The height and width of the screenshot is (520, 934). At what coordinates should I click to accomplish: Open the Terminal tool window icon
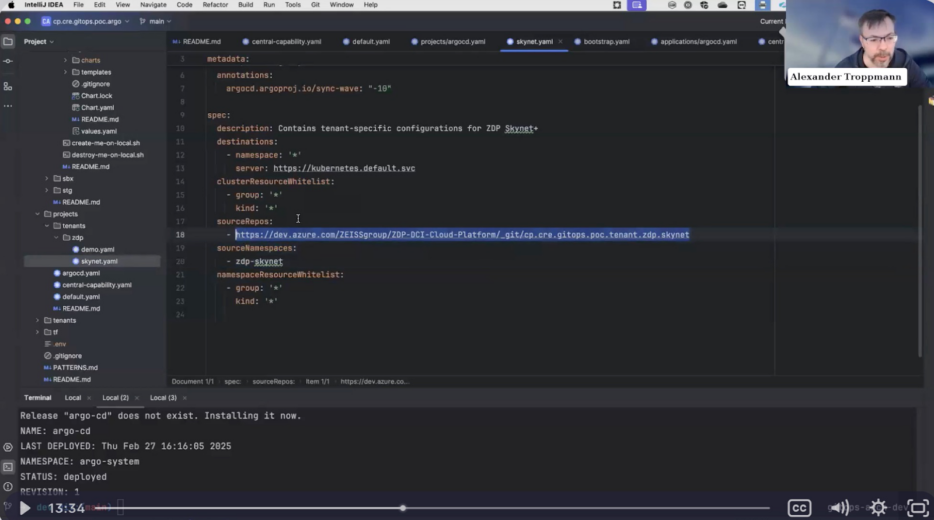coord(8,467)
